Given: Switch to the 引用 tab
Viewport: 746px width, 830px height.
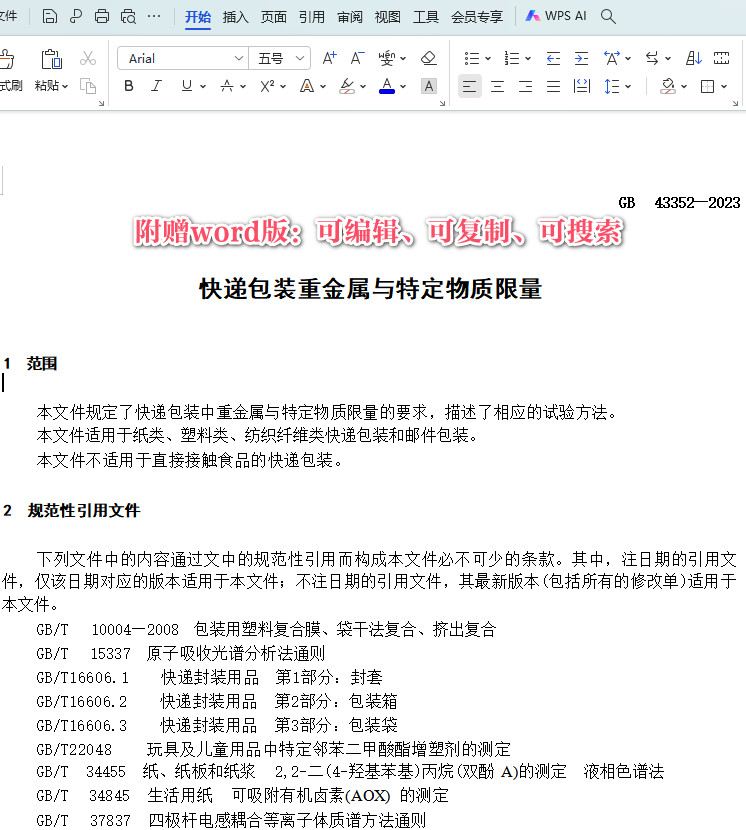Looking at the screenshot, I should point(312,17).
